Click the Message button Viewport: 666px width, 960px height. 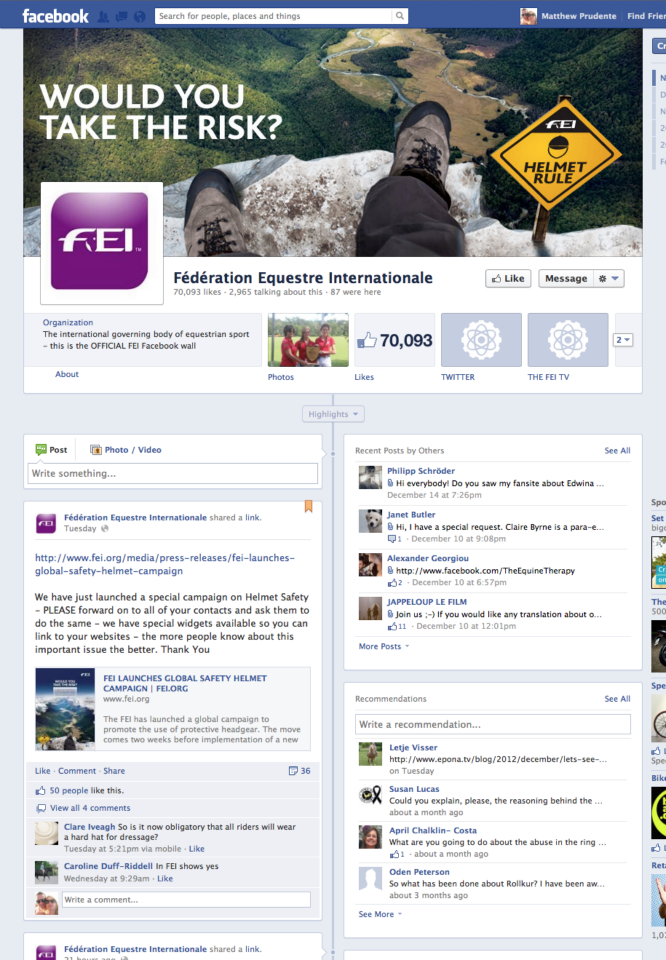pos(566,279)
